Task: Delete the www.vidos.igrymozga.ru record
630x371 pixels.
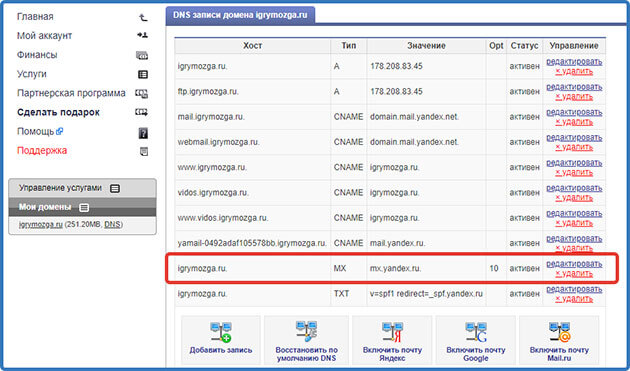Action: pyautogui.click(x=574, y=223)
